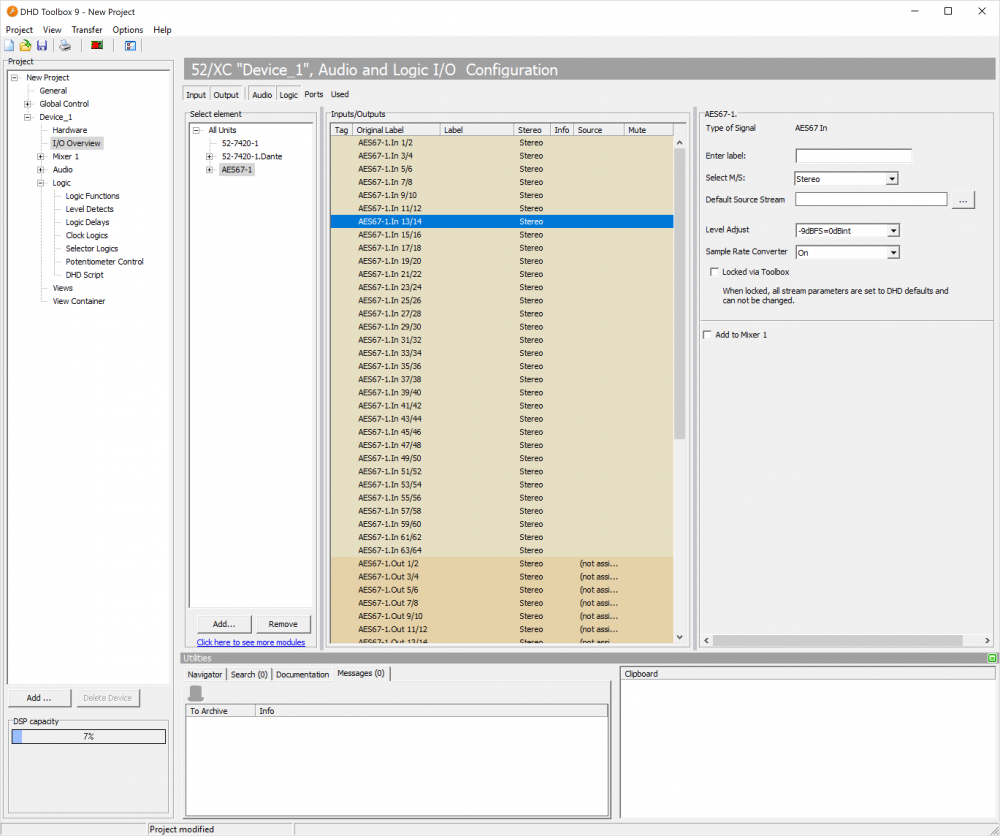1000x836 pixels.
Task: Switch to the Output filter tab
Action: 226,94
